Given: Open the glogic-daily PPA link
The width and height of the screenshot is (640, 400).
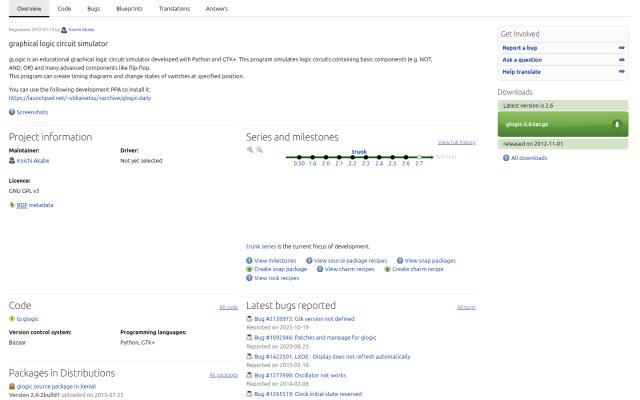Looking at the screenshot, I should (x=80, y=98).
